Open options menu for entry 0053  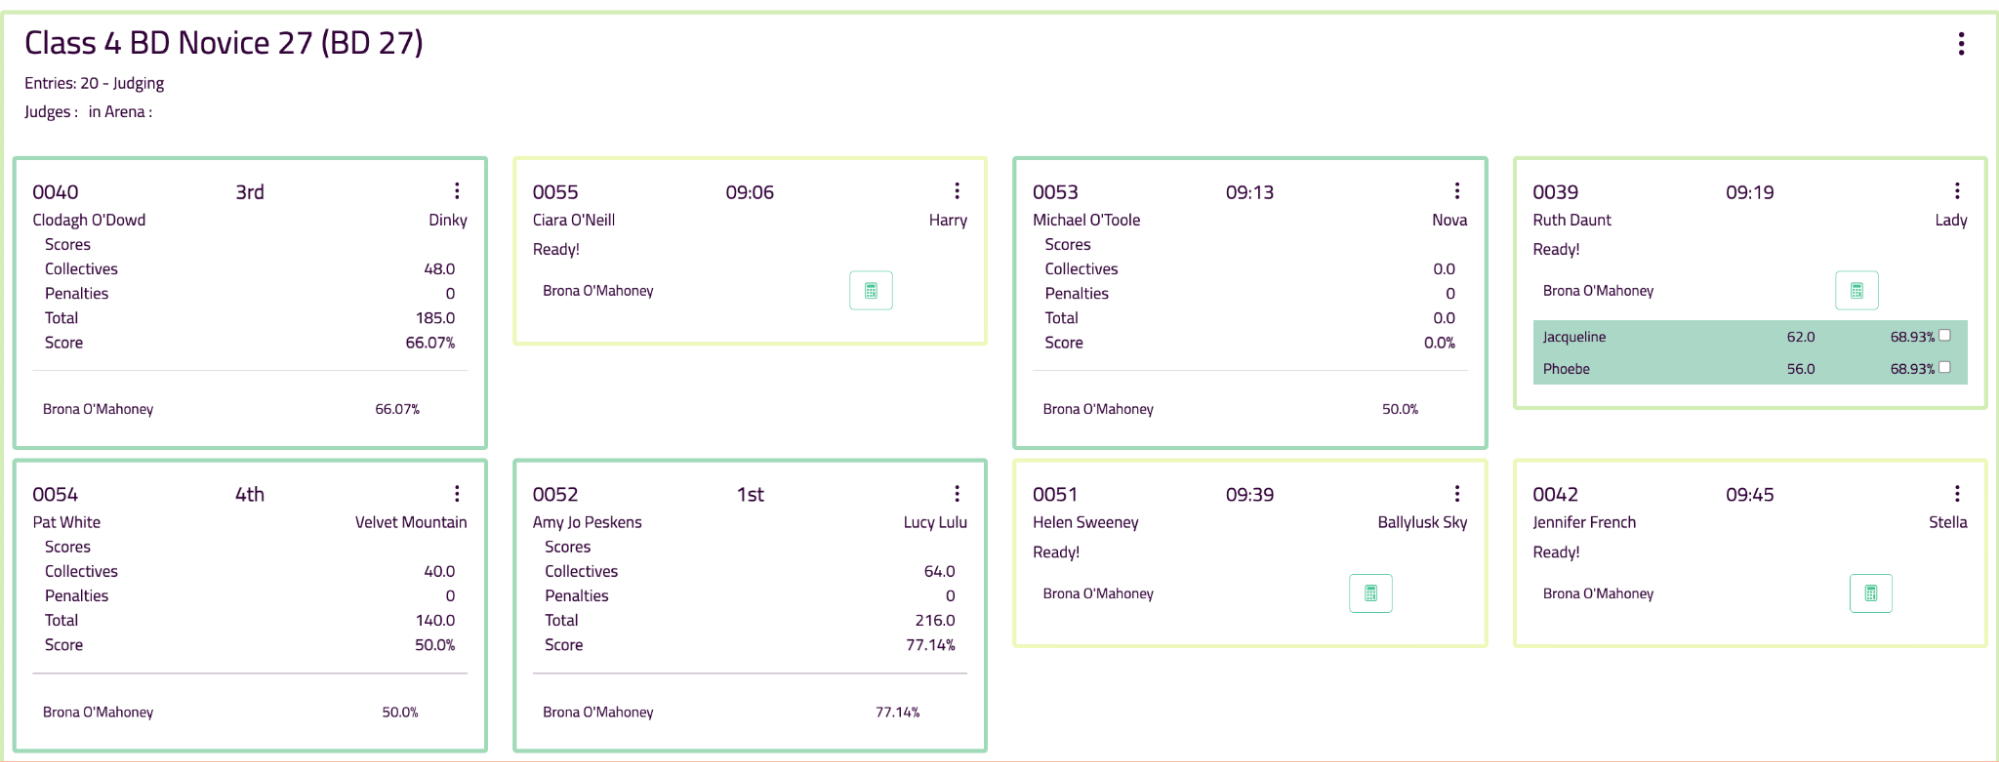tap(1457, 191)
